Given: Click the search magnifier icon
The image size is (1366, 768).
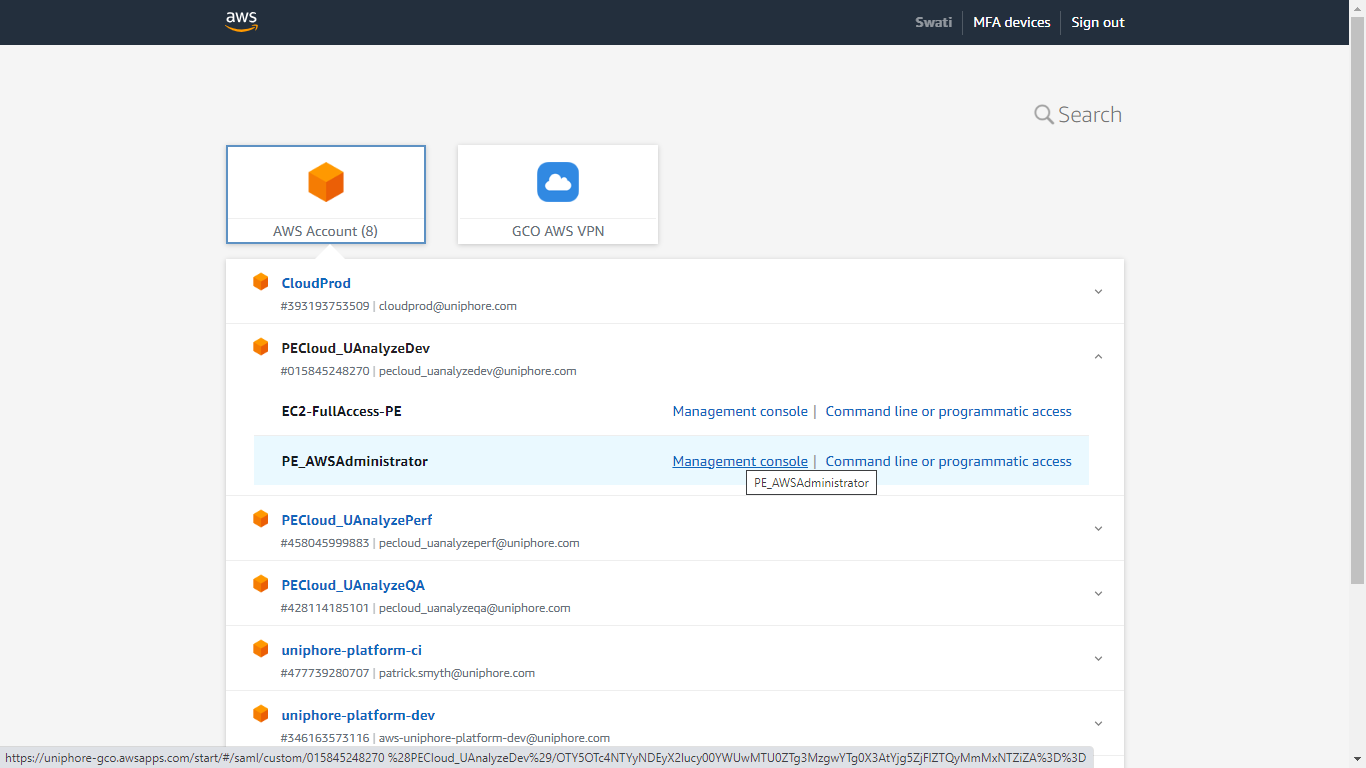Looking at the screenshot, I should pyautogui.click(x=1043, y=115).
